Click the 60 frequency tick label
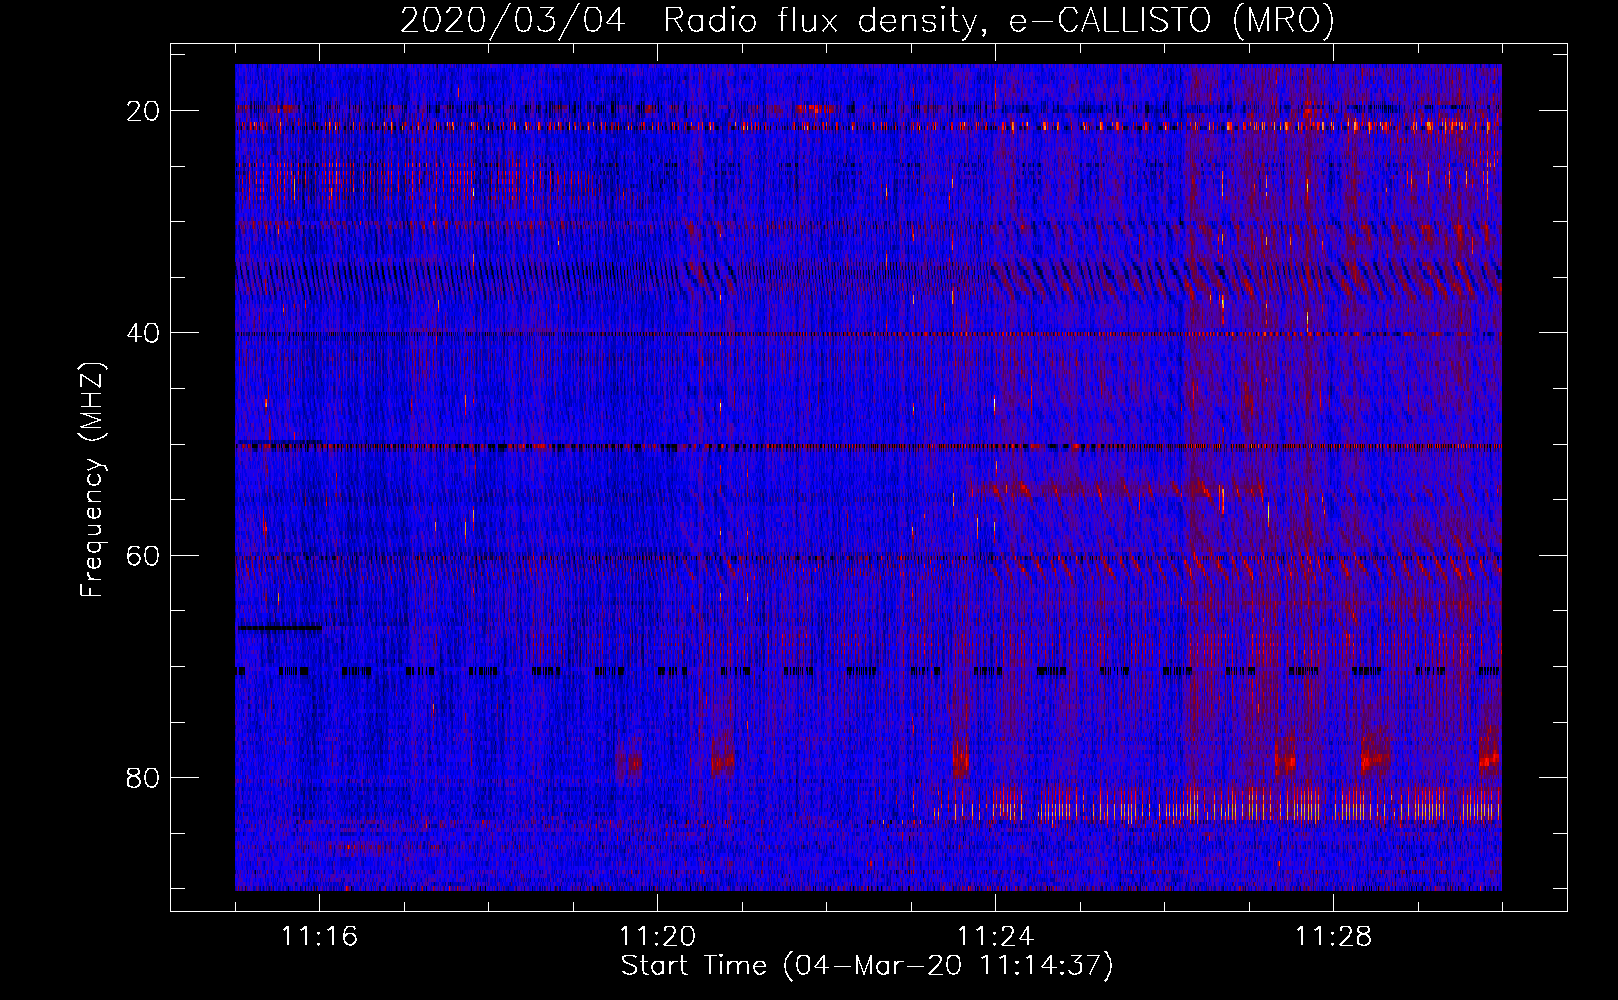Viewport: 1618px width, 1000px height. 144,555
